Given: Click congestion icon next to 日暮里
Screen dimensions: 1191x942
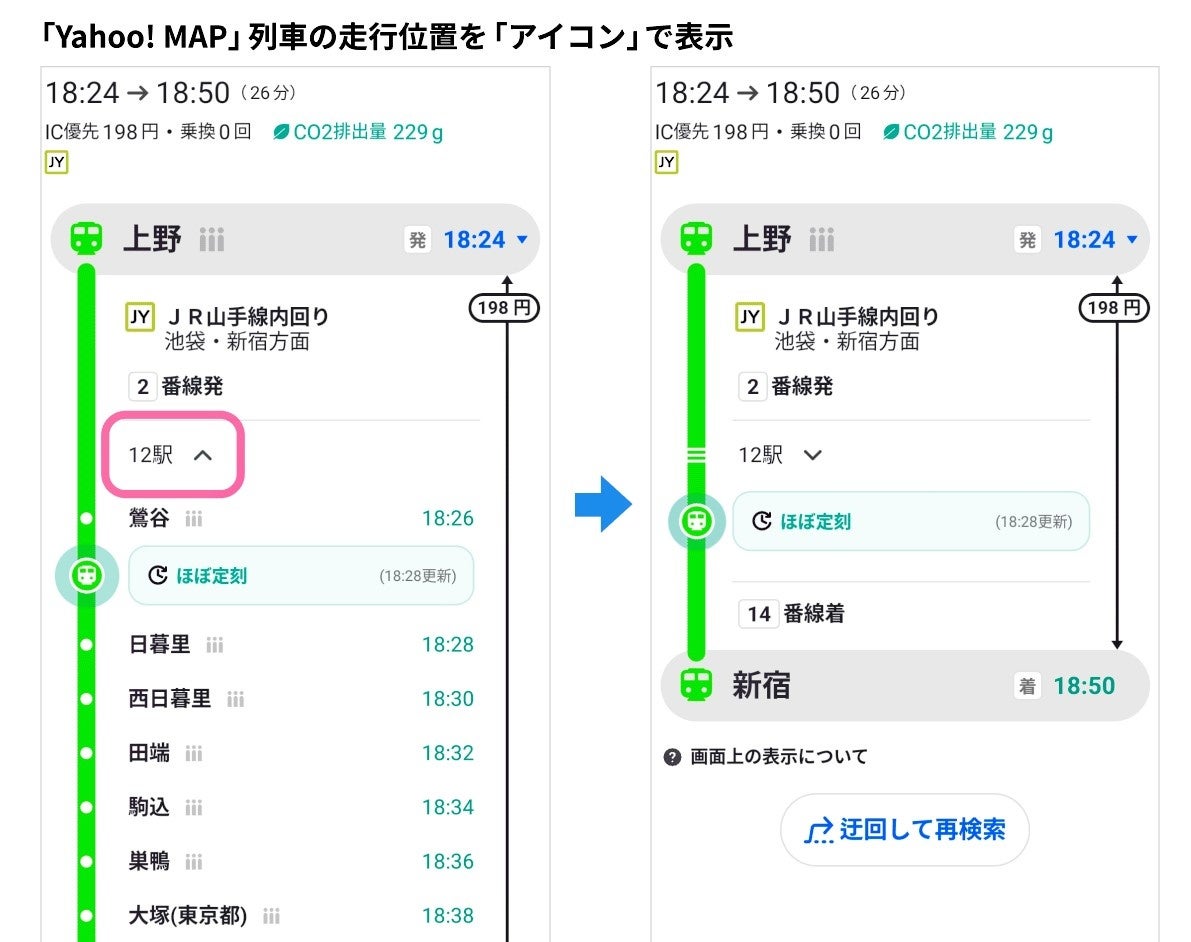Looking at the screenshot, I should (215, 645).
